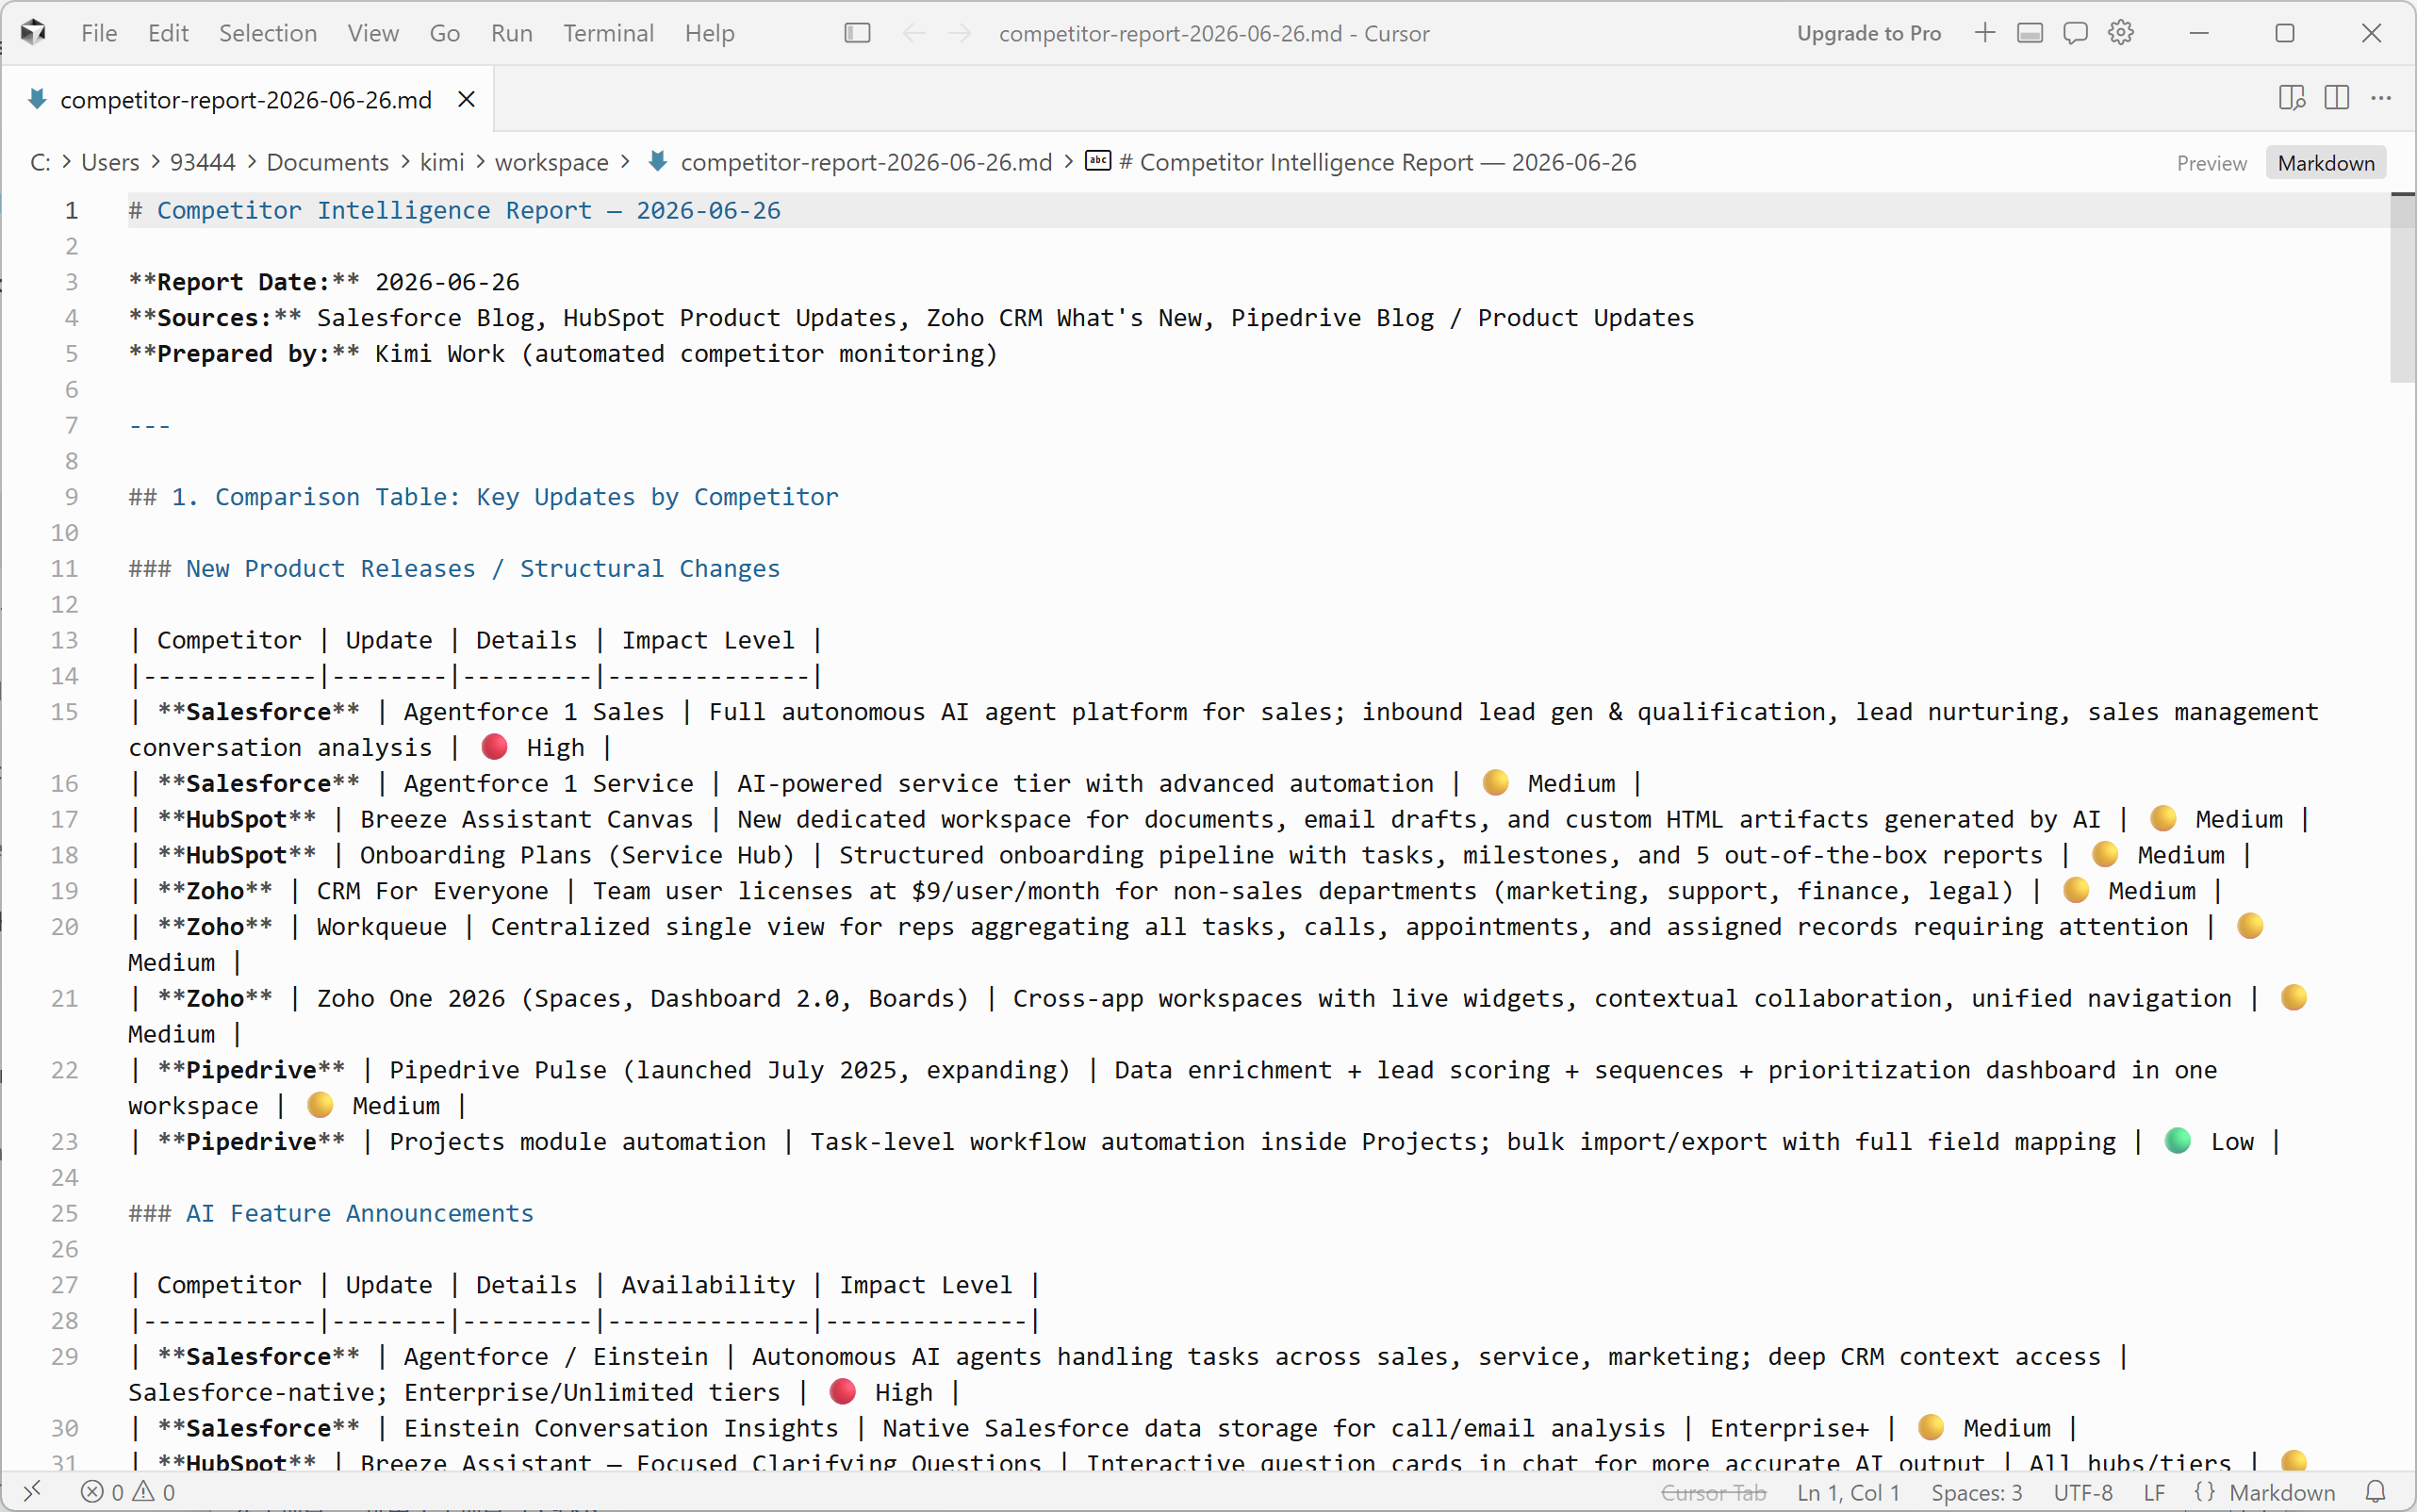This screenshot has width=2417, height=1512.
Task: Toggle the primary sidebar layout icon
Action: 857,33
